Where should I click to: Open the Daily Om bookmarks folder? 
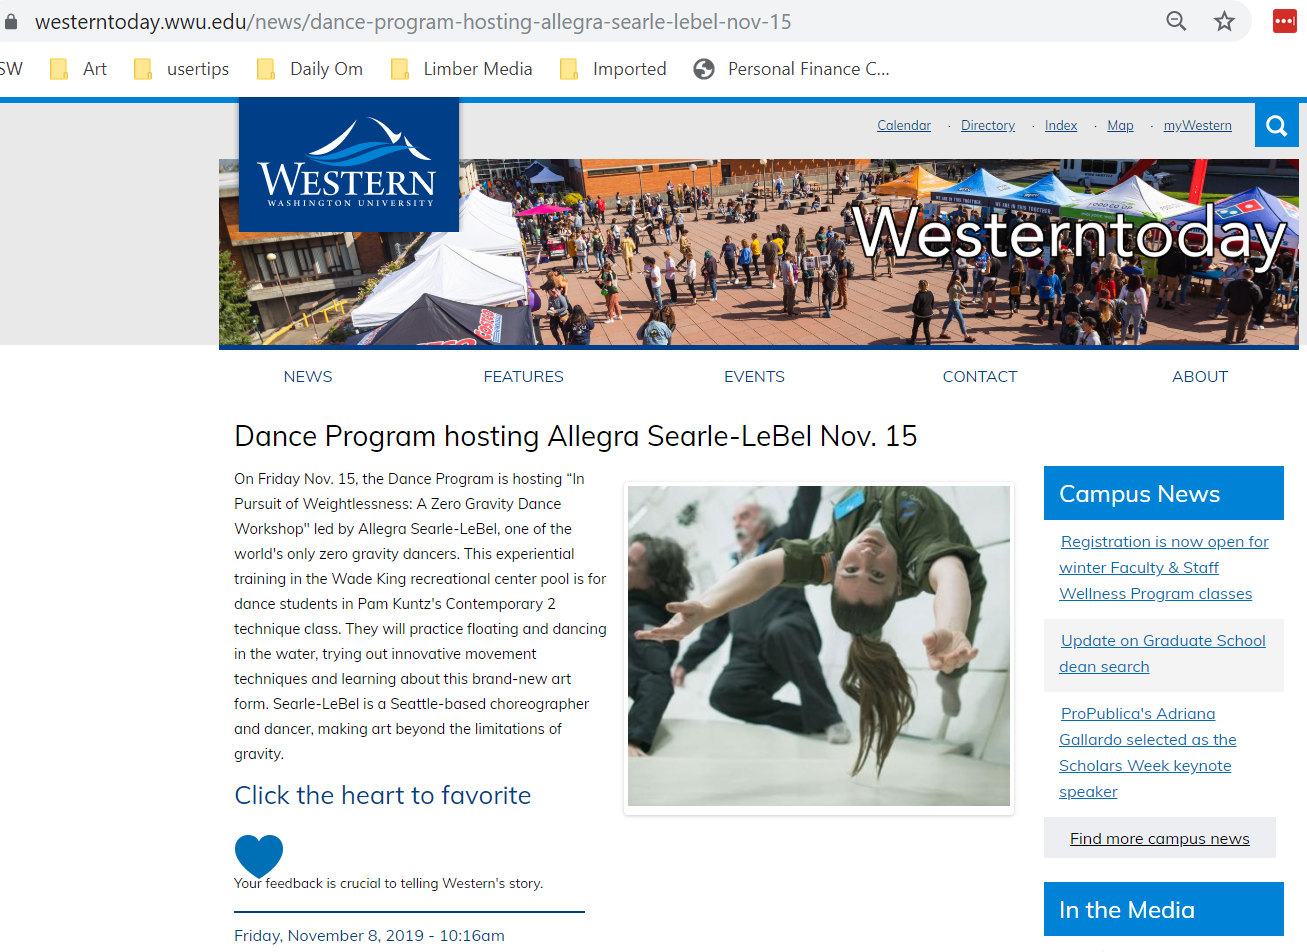pos(310,69)
